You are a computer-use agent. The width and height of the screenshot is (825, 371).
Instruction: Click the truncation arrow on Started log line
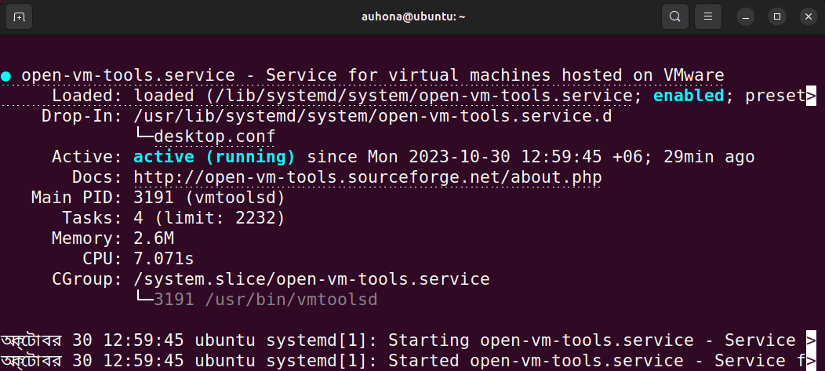(x=811, y=361)
